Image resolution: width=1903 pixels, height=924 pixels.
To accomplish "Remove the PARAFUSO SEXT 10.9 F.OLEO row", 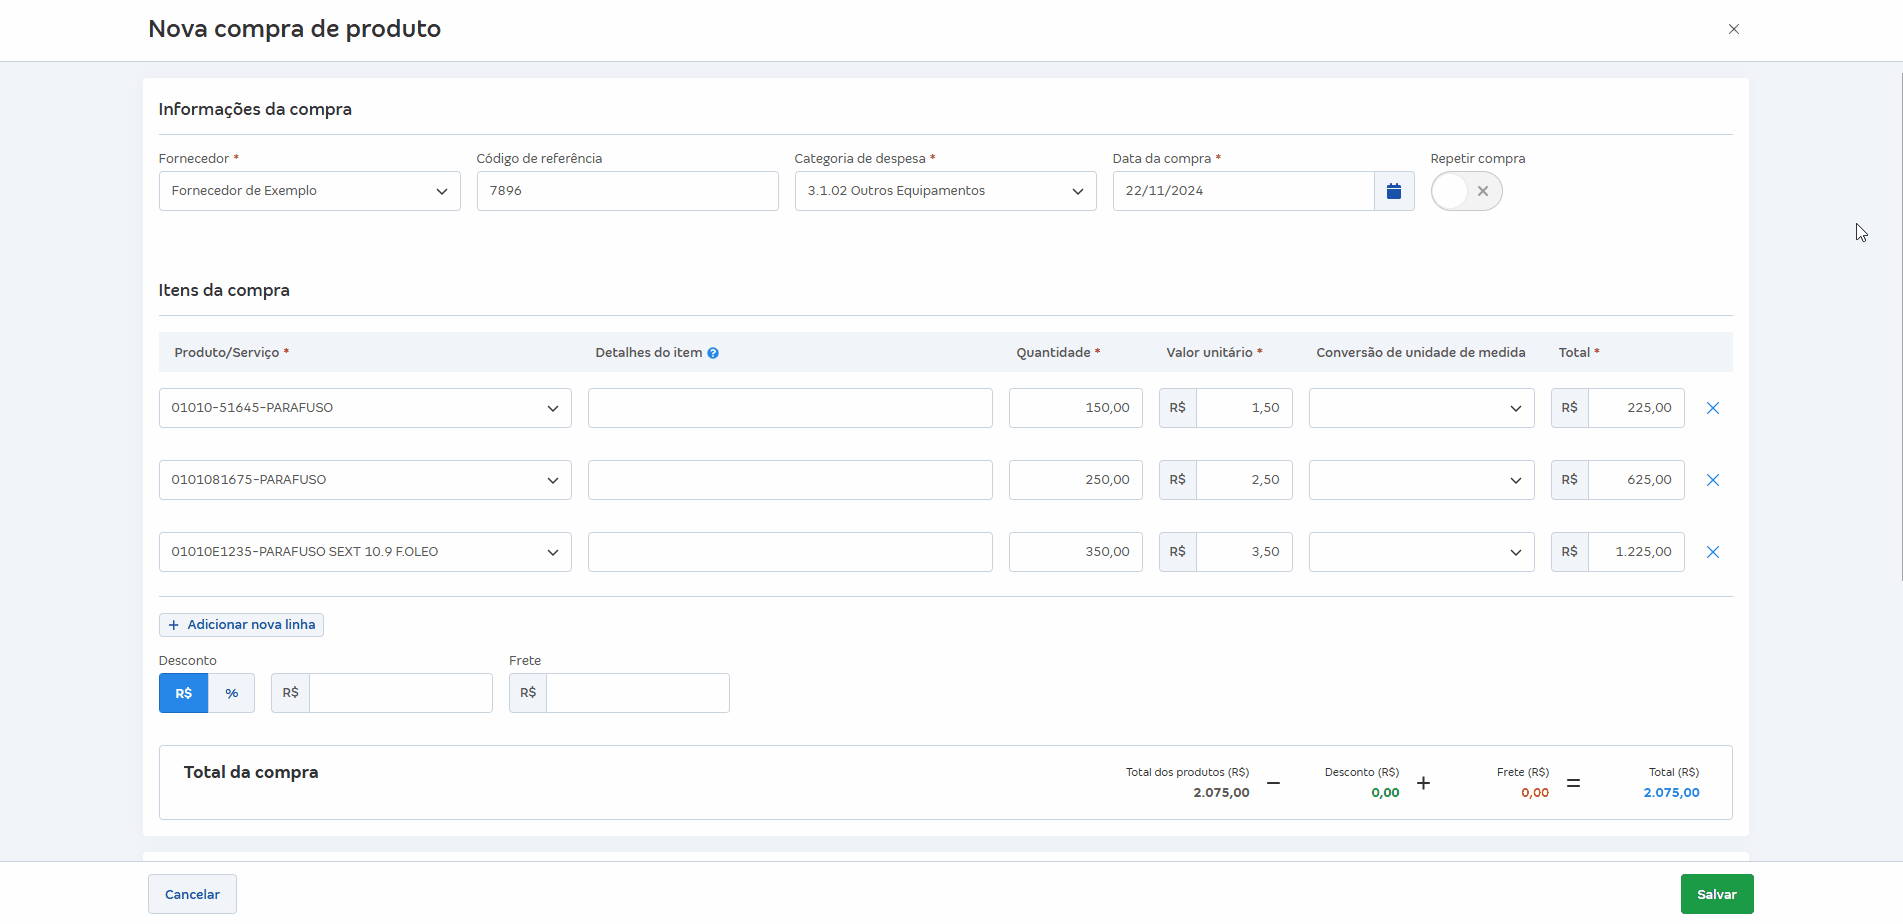I will (x=1713, y=552).
